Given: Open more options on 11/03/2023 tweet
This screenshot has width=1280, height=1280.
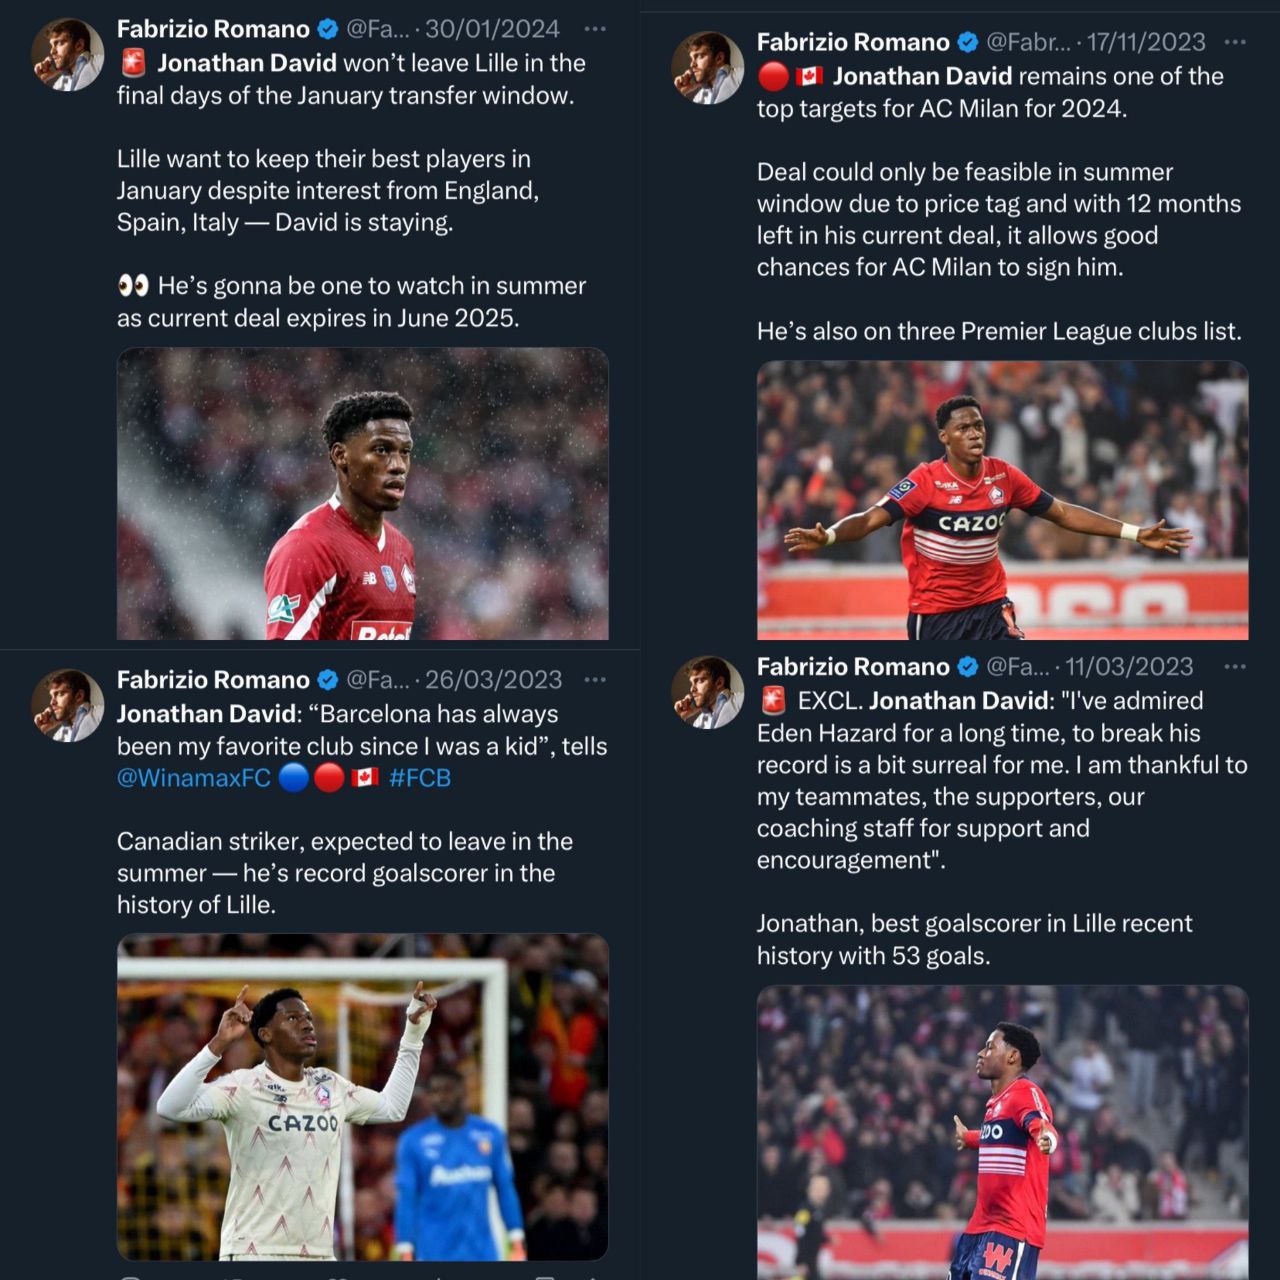Looking at the screenshot, I should pos(1235,667).
